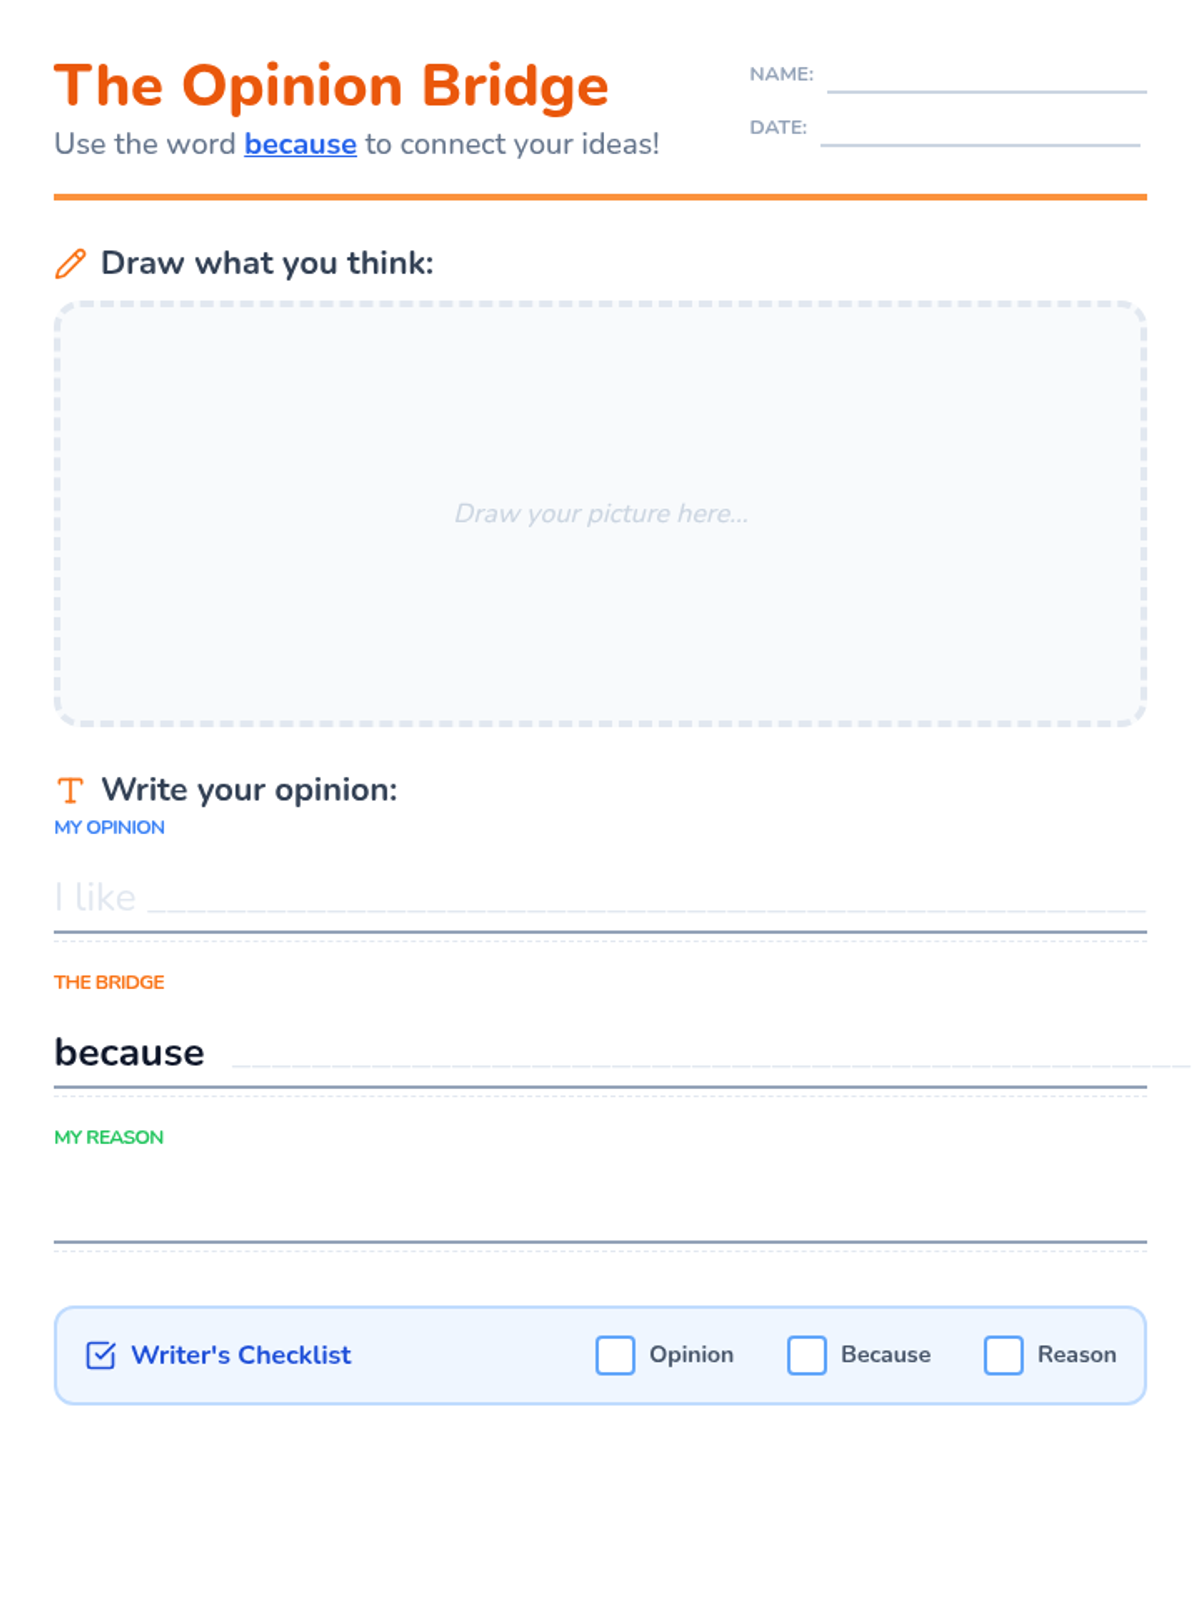Viewport: 1200px width, 1600px height.
Task: Open the underlined 'because' link
Action: point(300,144)
